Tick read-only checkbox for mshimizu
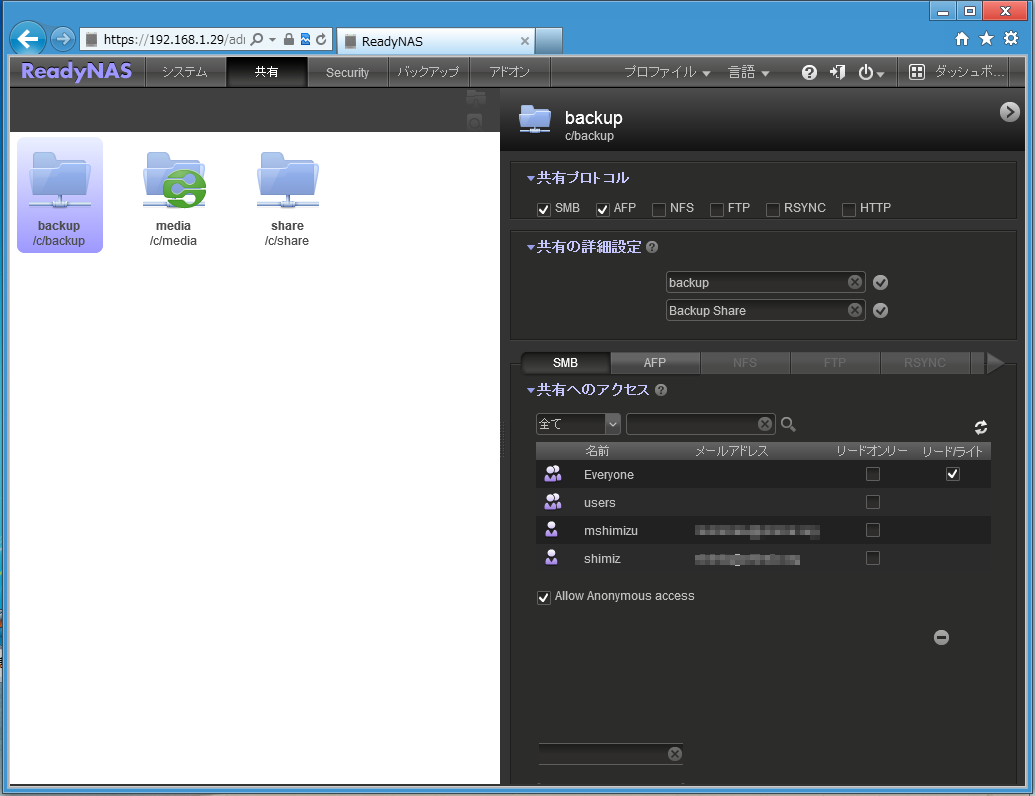Screen dimensions: 1035x796 tap(872, 530)
